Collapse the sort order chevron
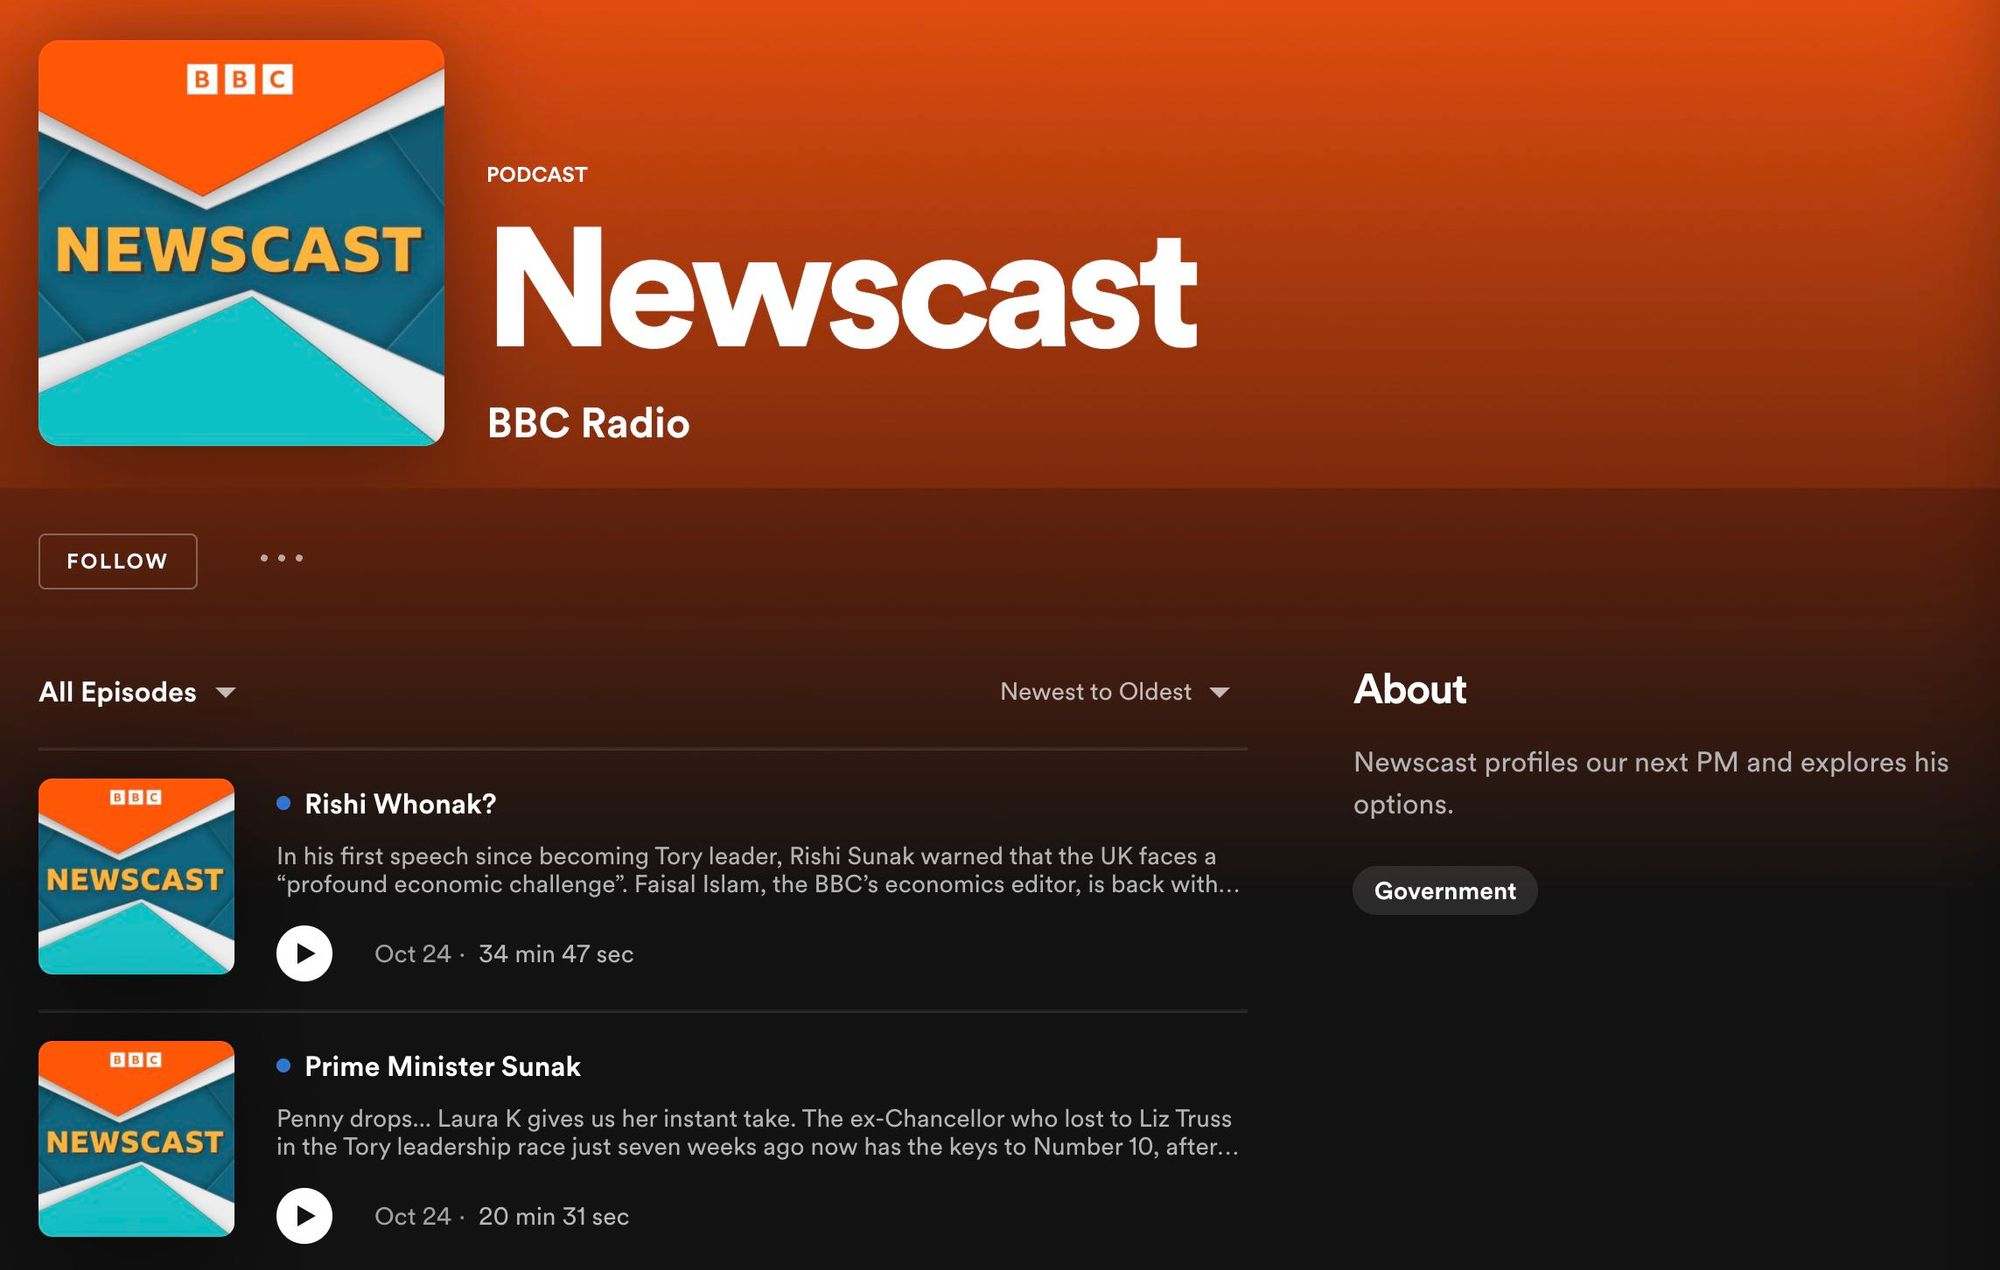Viewport: 2000px width, 1270px height. [1219, 692]
